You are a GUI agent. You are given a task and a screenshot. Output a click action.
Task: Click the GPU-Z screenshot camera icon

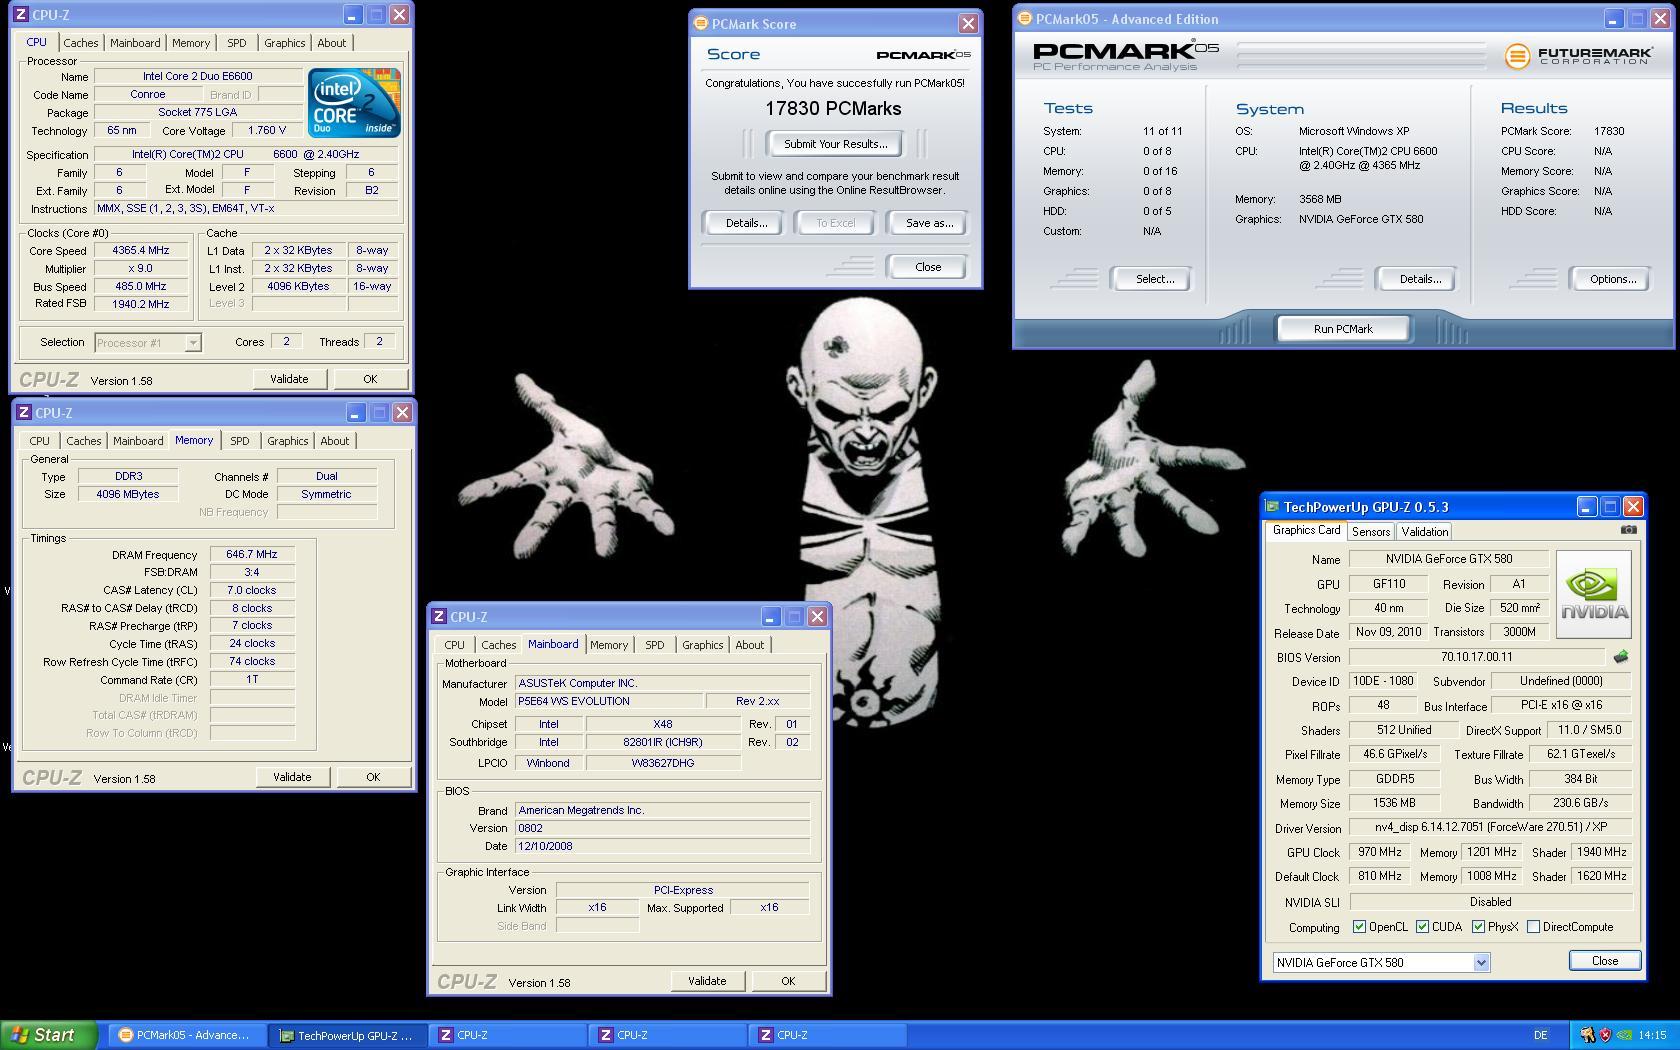tap(1629, 530)
